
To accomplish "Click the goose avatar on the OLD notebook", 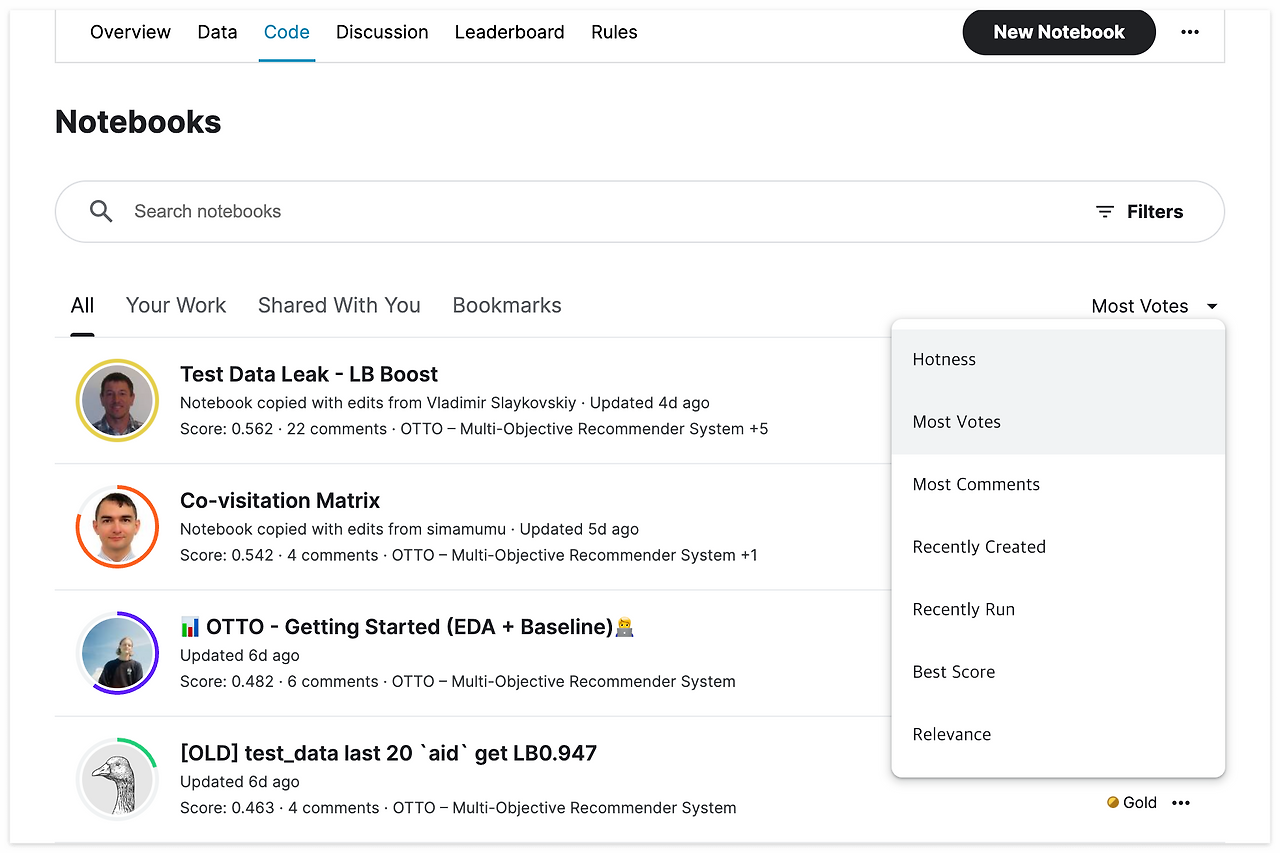I will coord(117,779).
